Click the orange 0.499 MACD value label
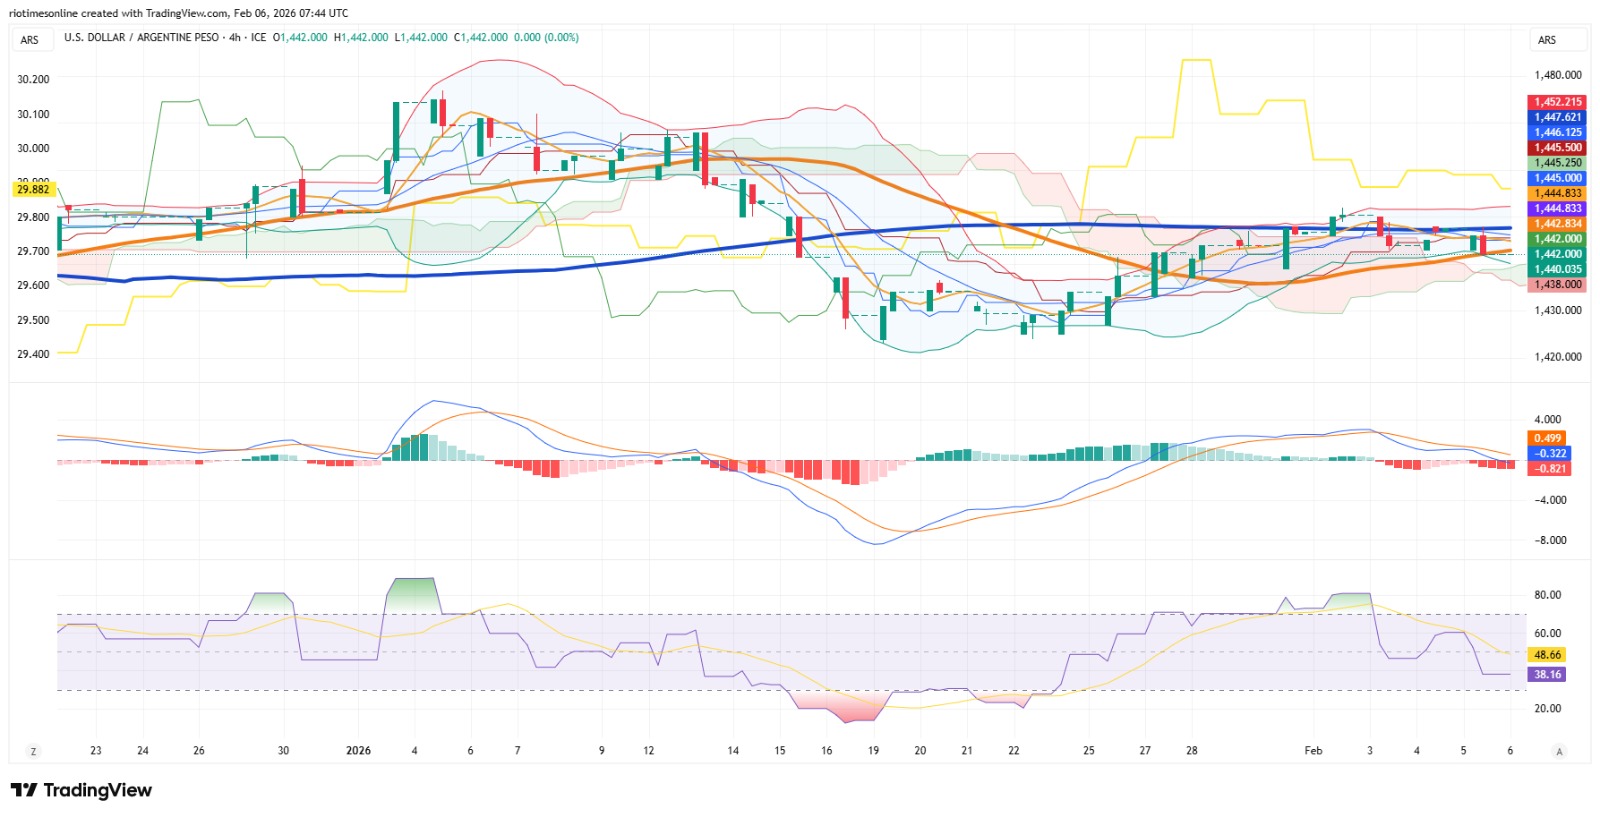This screenshot has height=817, width=1600. click(x=1548, y=438)
